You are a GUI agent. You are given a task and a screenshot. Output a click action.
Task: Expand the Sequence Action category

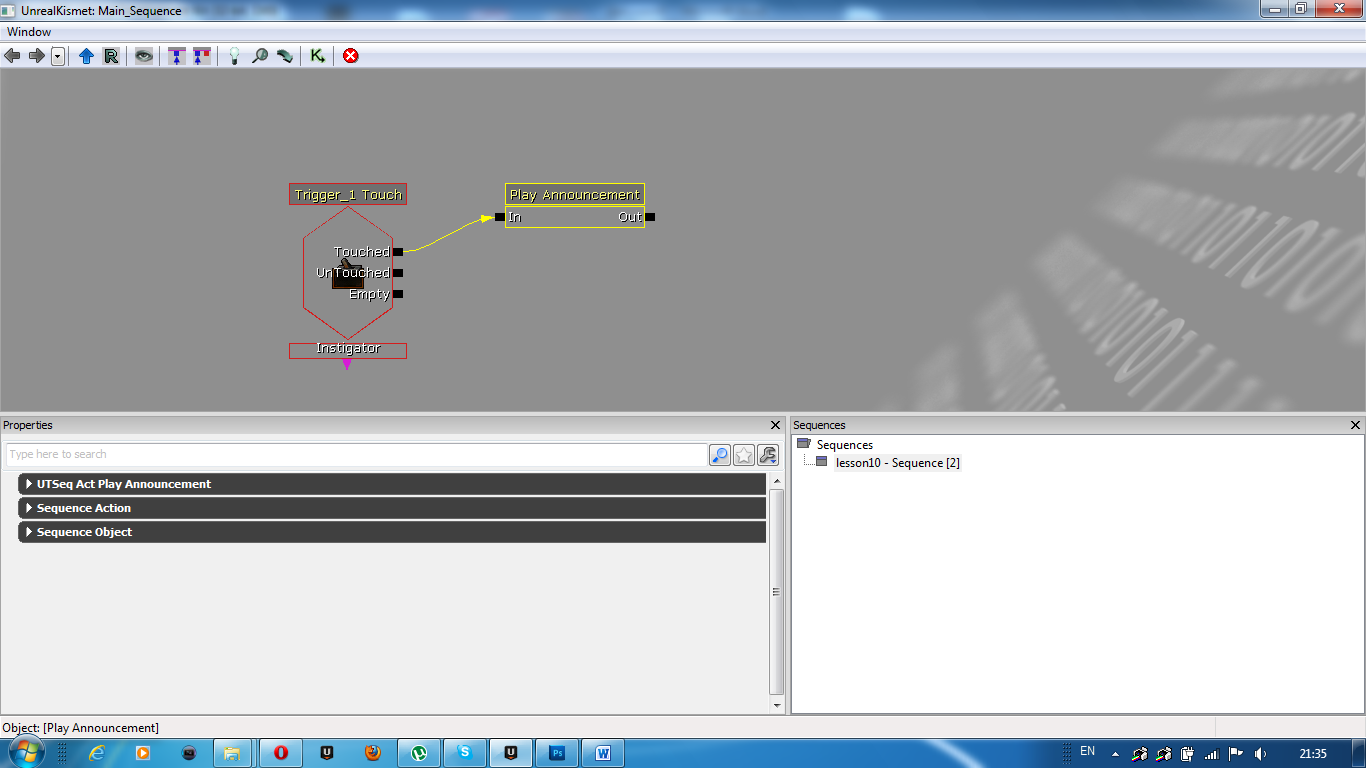(x=392, y=508)
